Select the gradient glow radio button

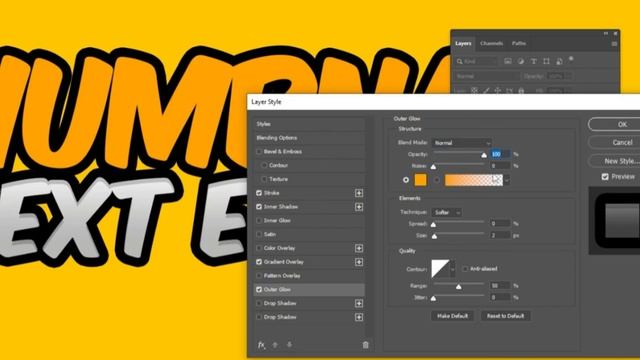point(437,180)
